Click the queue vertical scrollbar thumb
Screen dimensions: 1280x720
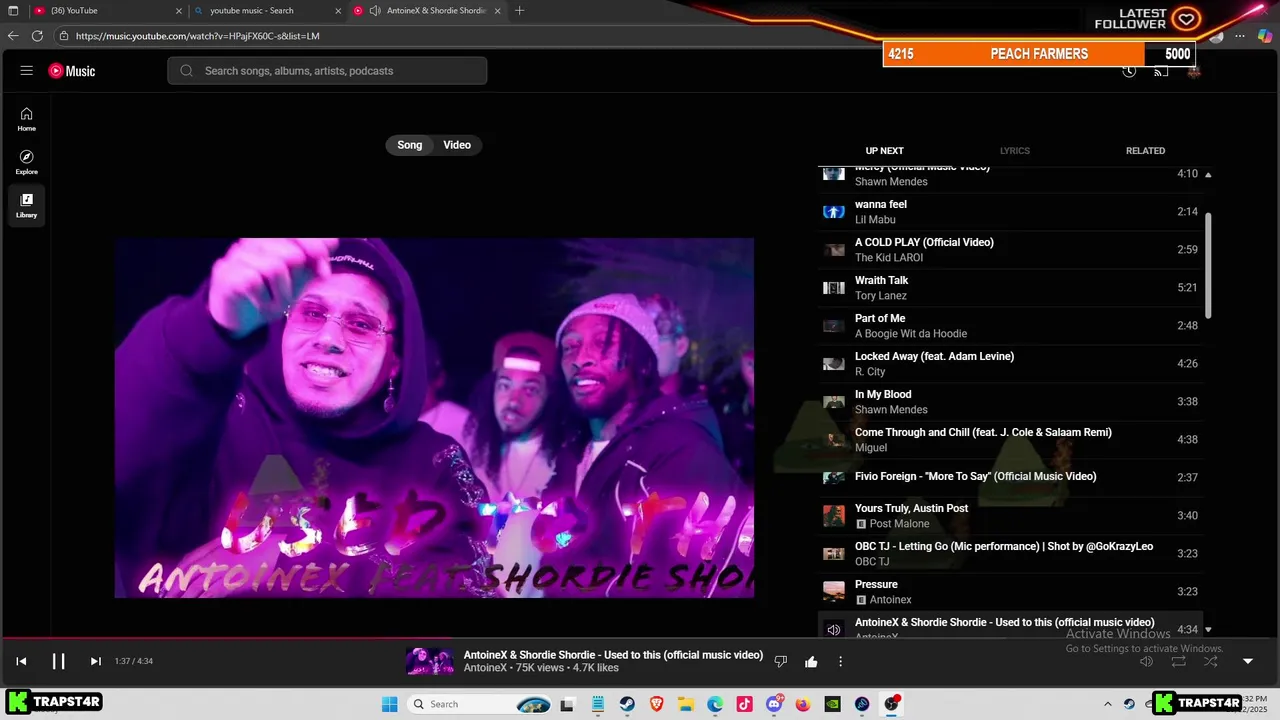(1208, 265)
